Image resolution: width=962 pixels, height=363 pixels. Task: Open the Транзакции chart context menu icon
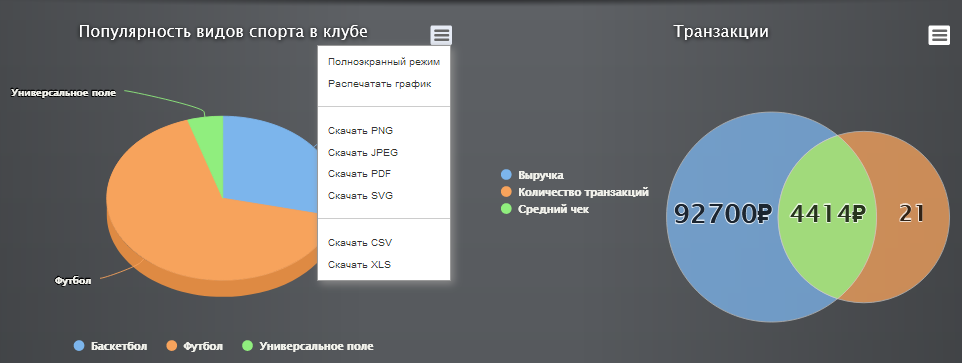pos(939,36)
